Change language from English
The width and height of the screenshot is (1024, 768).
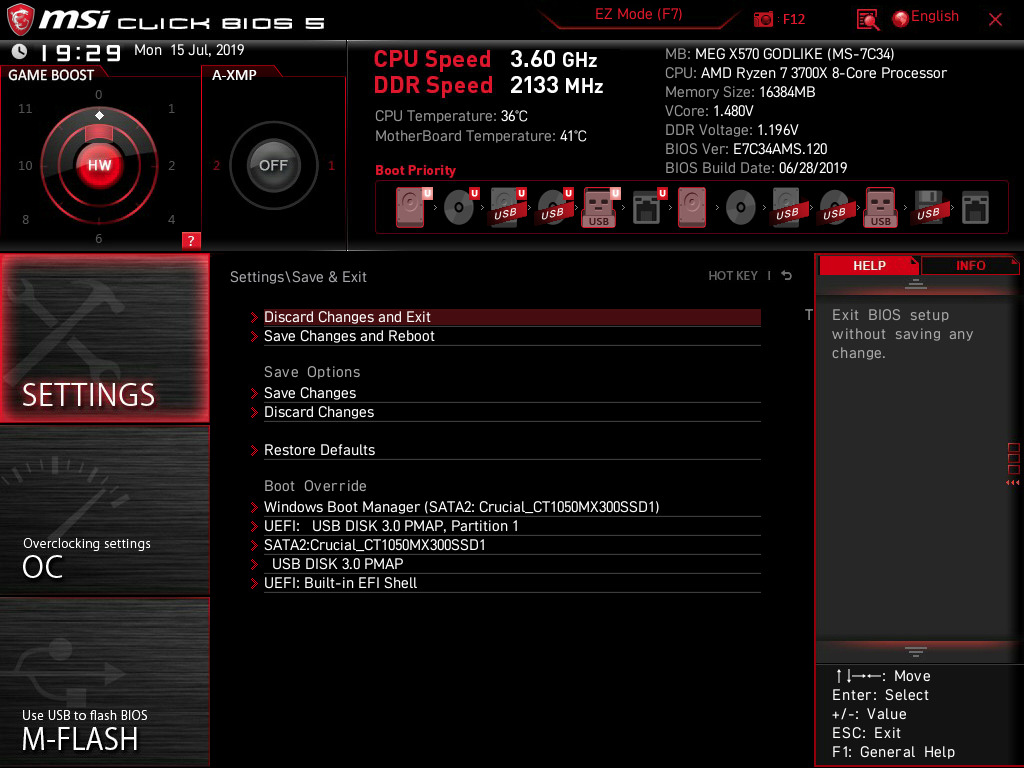click(935, 17)
